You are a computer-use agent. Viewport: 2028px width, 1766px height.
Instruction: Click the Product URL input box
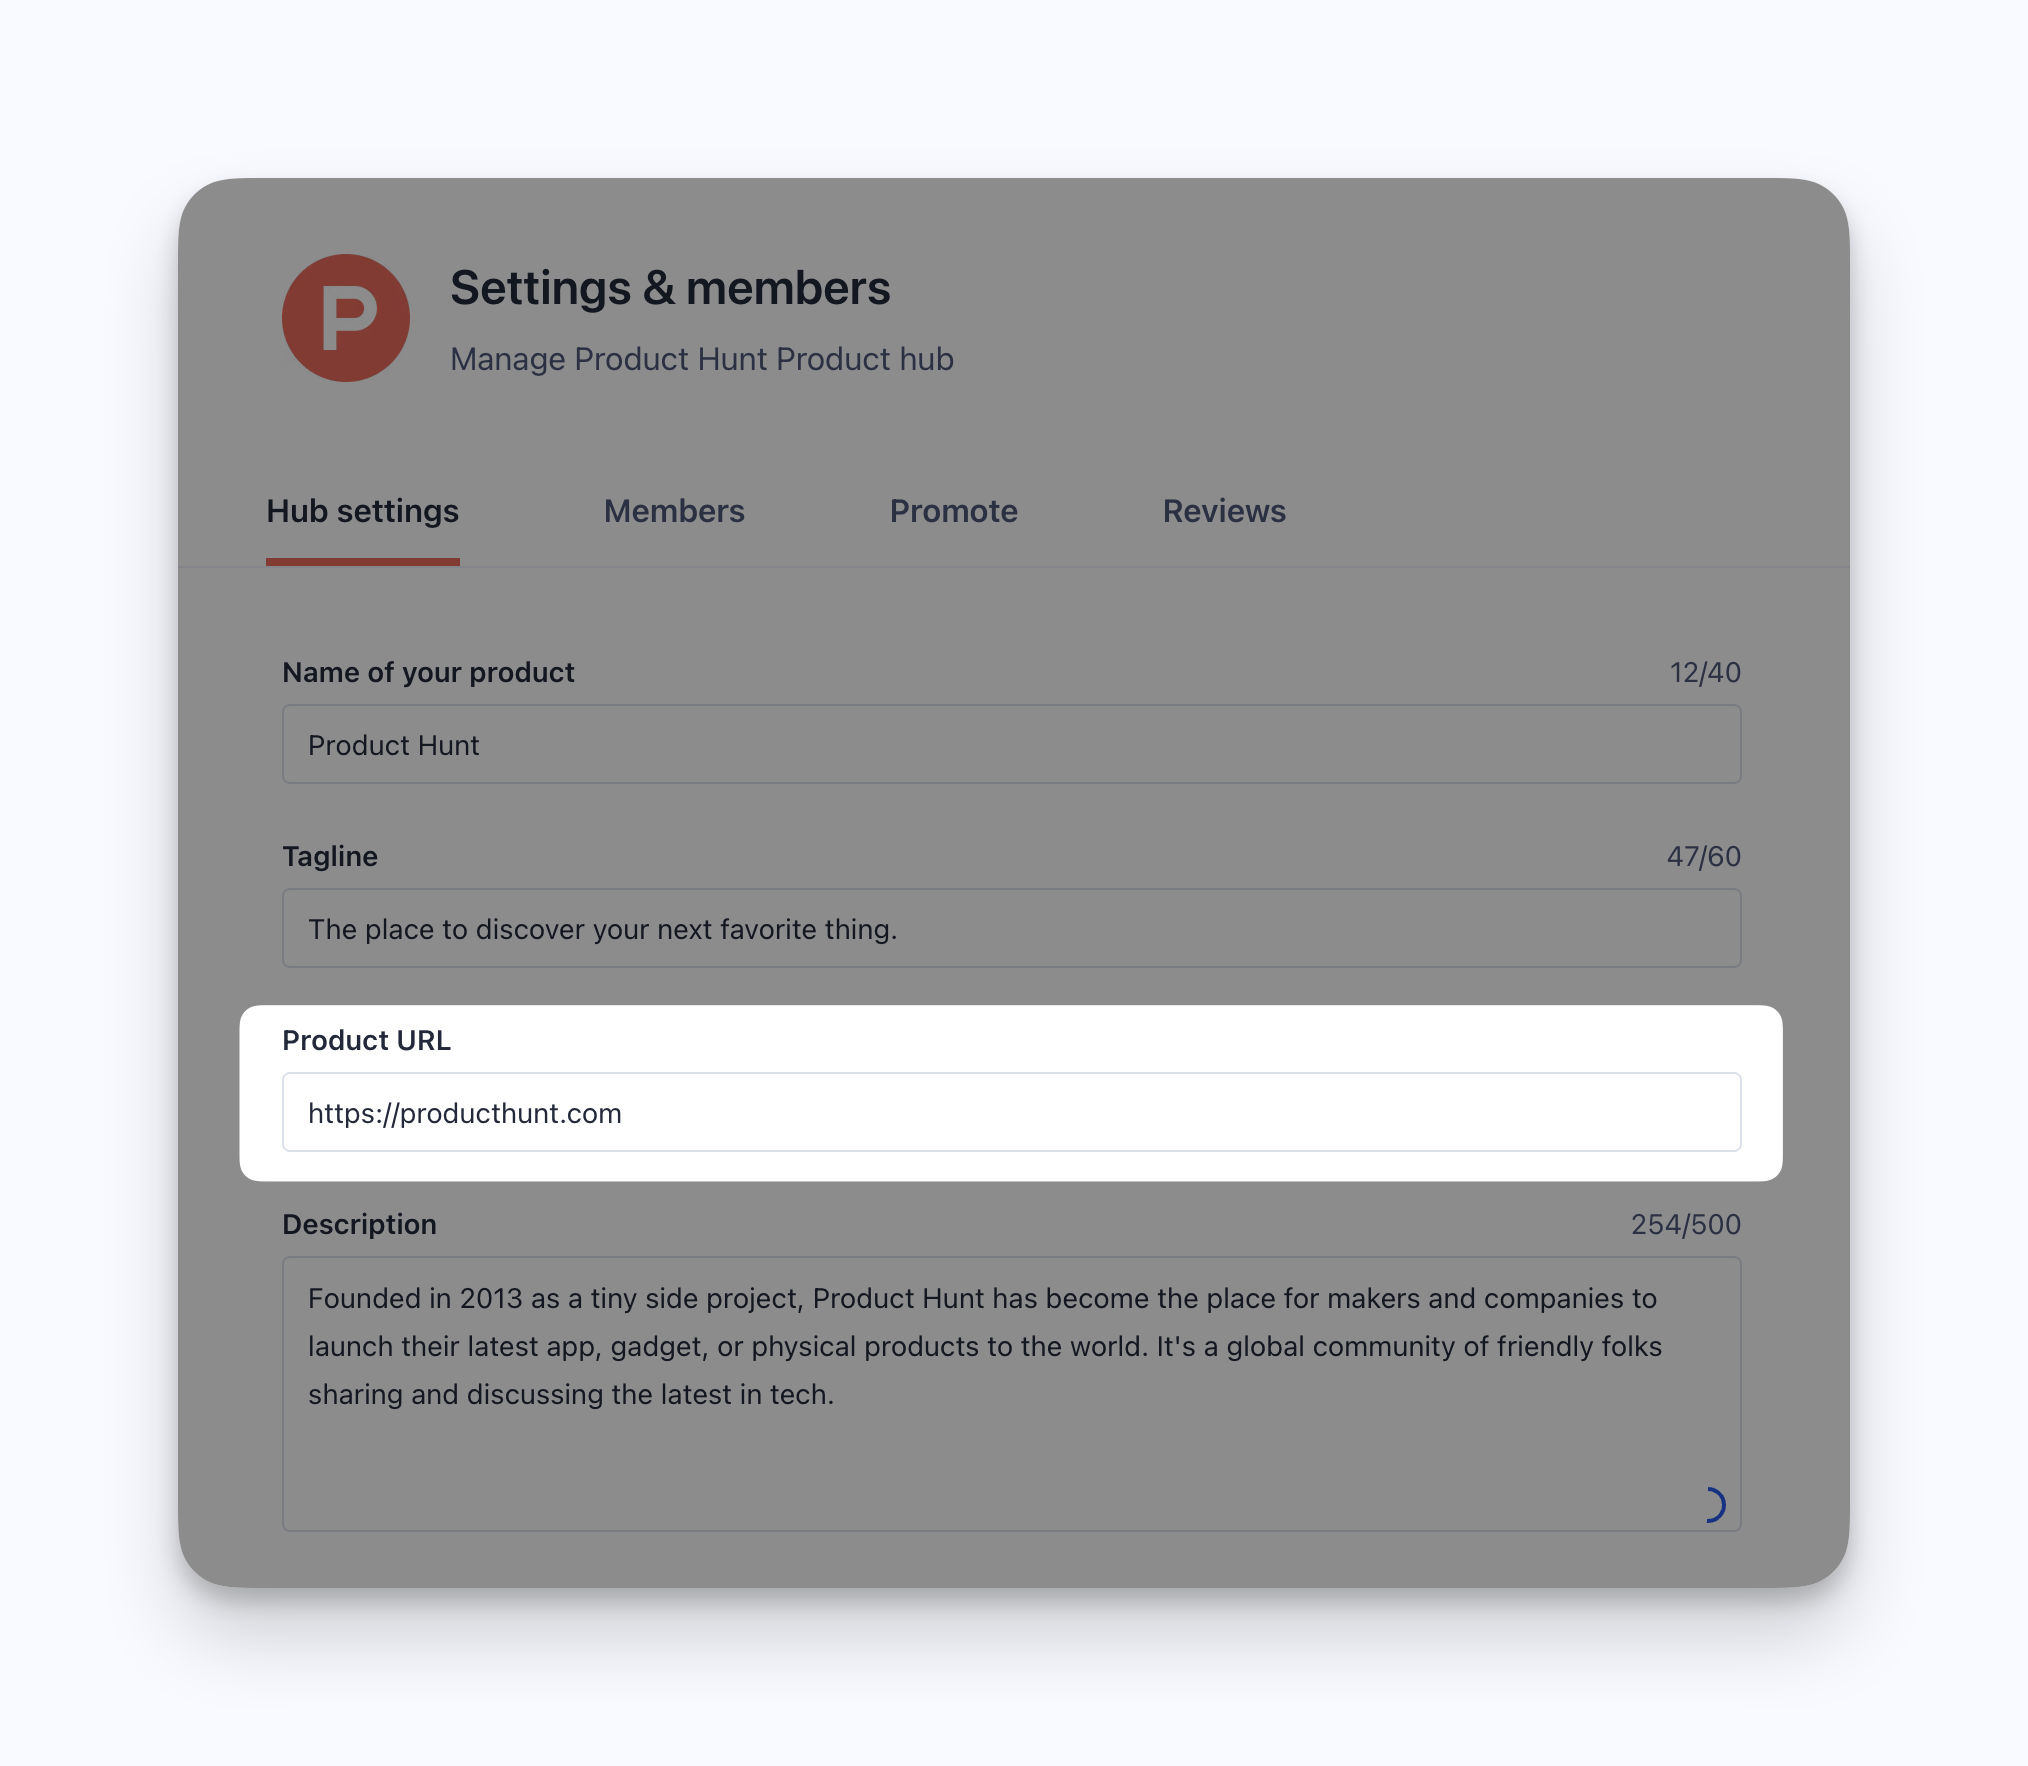1010,1113
